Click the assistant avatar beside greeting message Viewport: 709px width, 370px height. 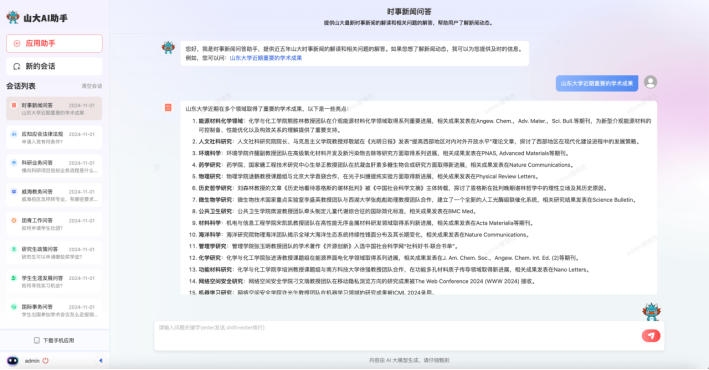click(168, 47)
